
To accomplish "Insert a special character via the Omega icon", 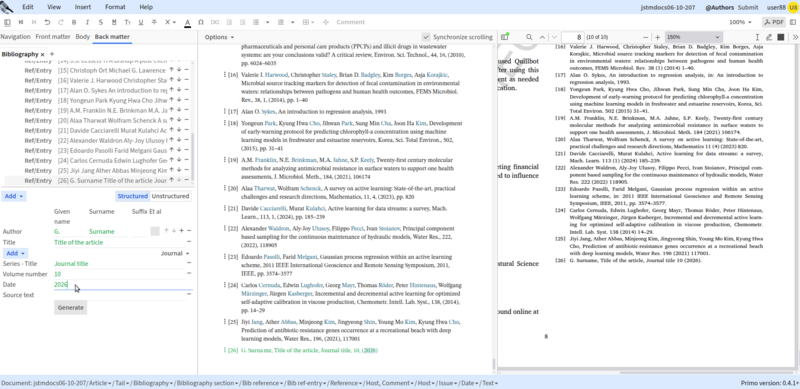I will coord(201,22).
